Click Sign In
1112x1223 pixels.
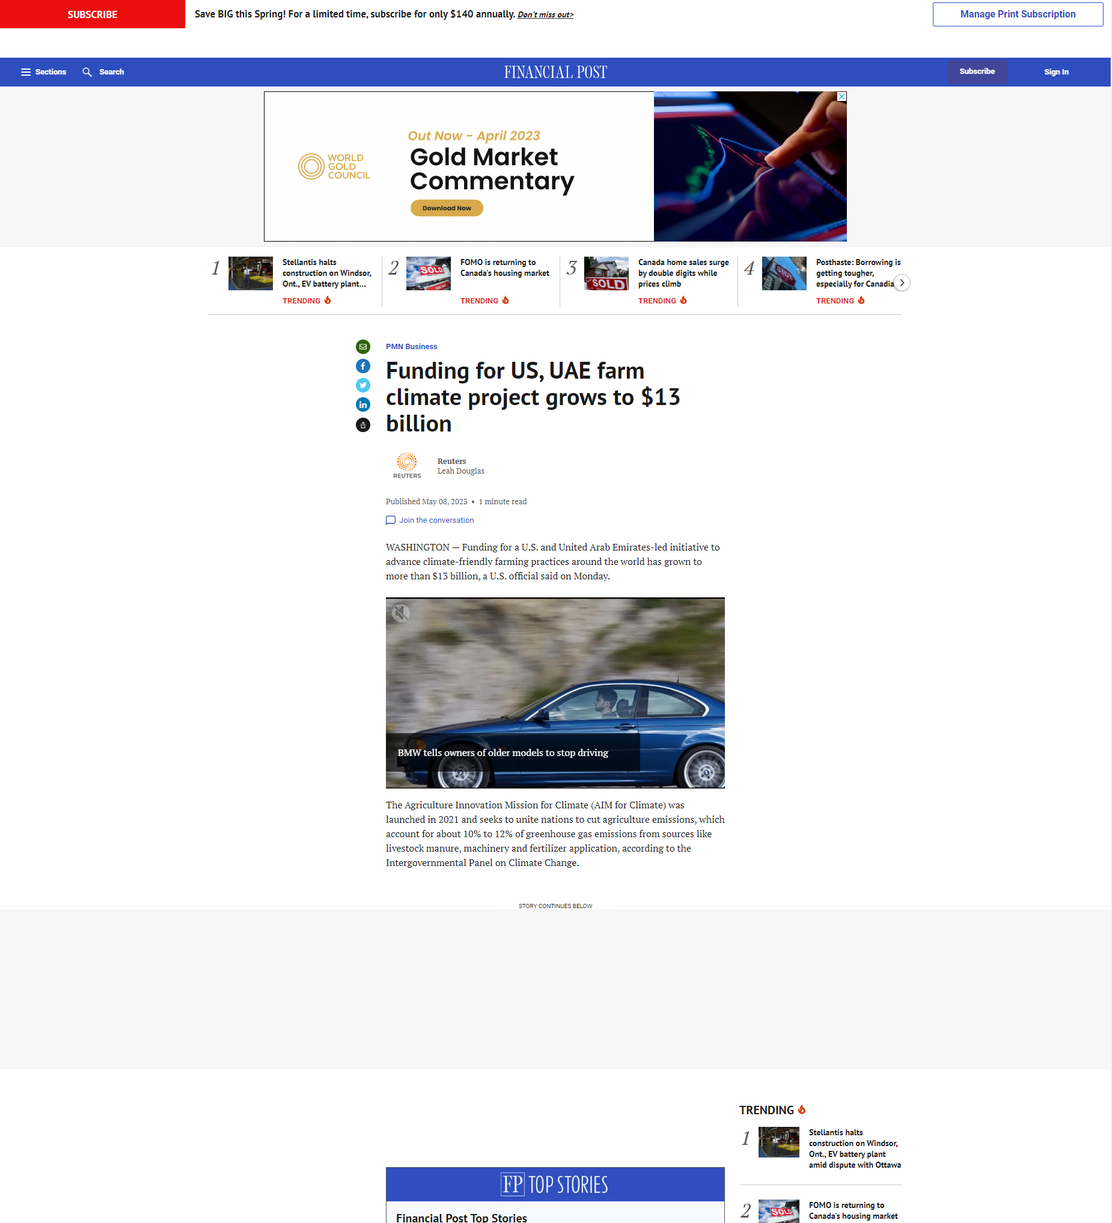(1056, 72)
